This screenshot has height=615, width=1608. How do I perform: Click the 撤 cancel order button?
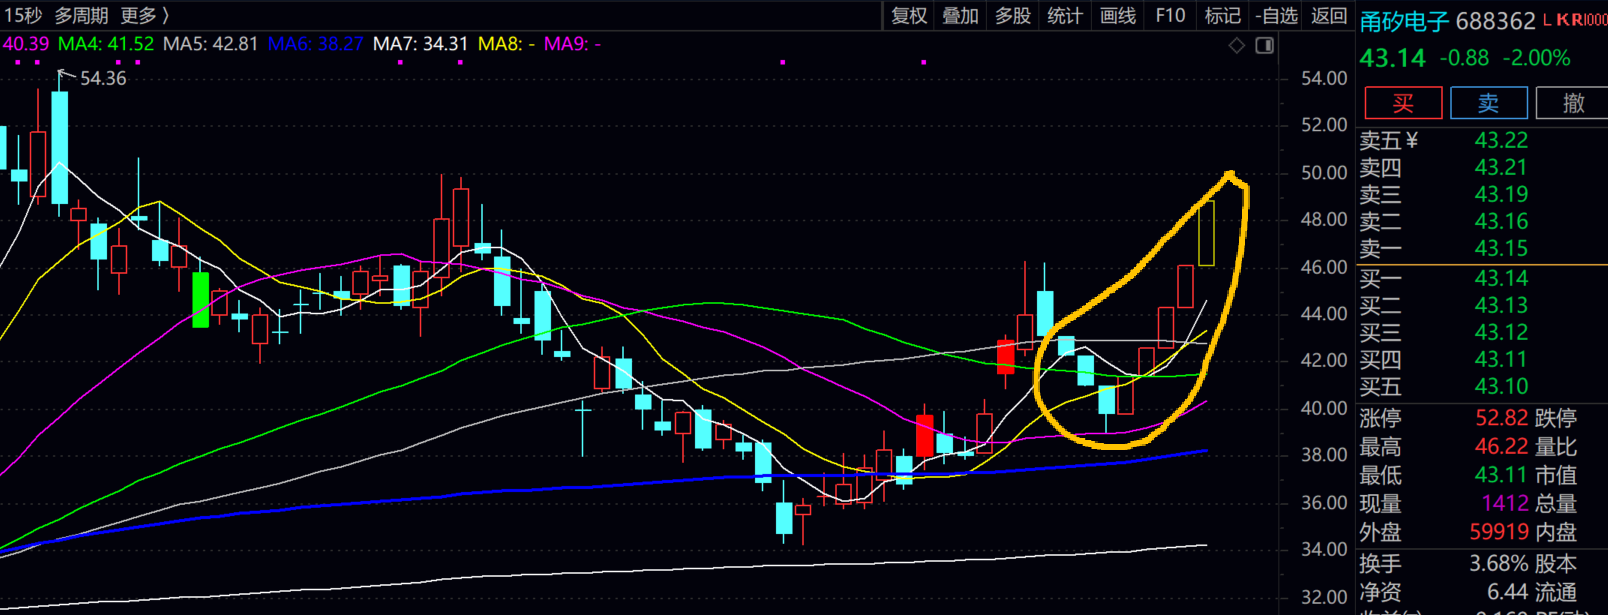pos(1573,103)
